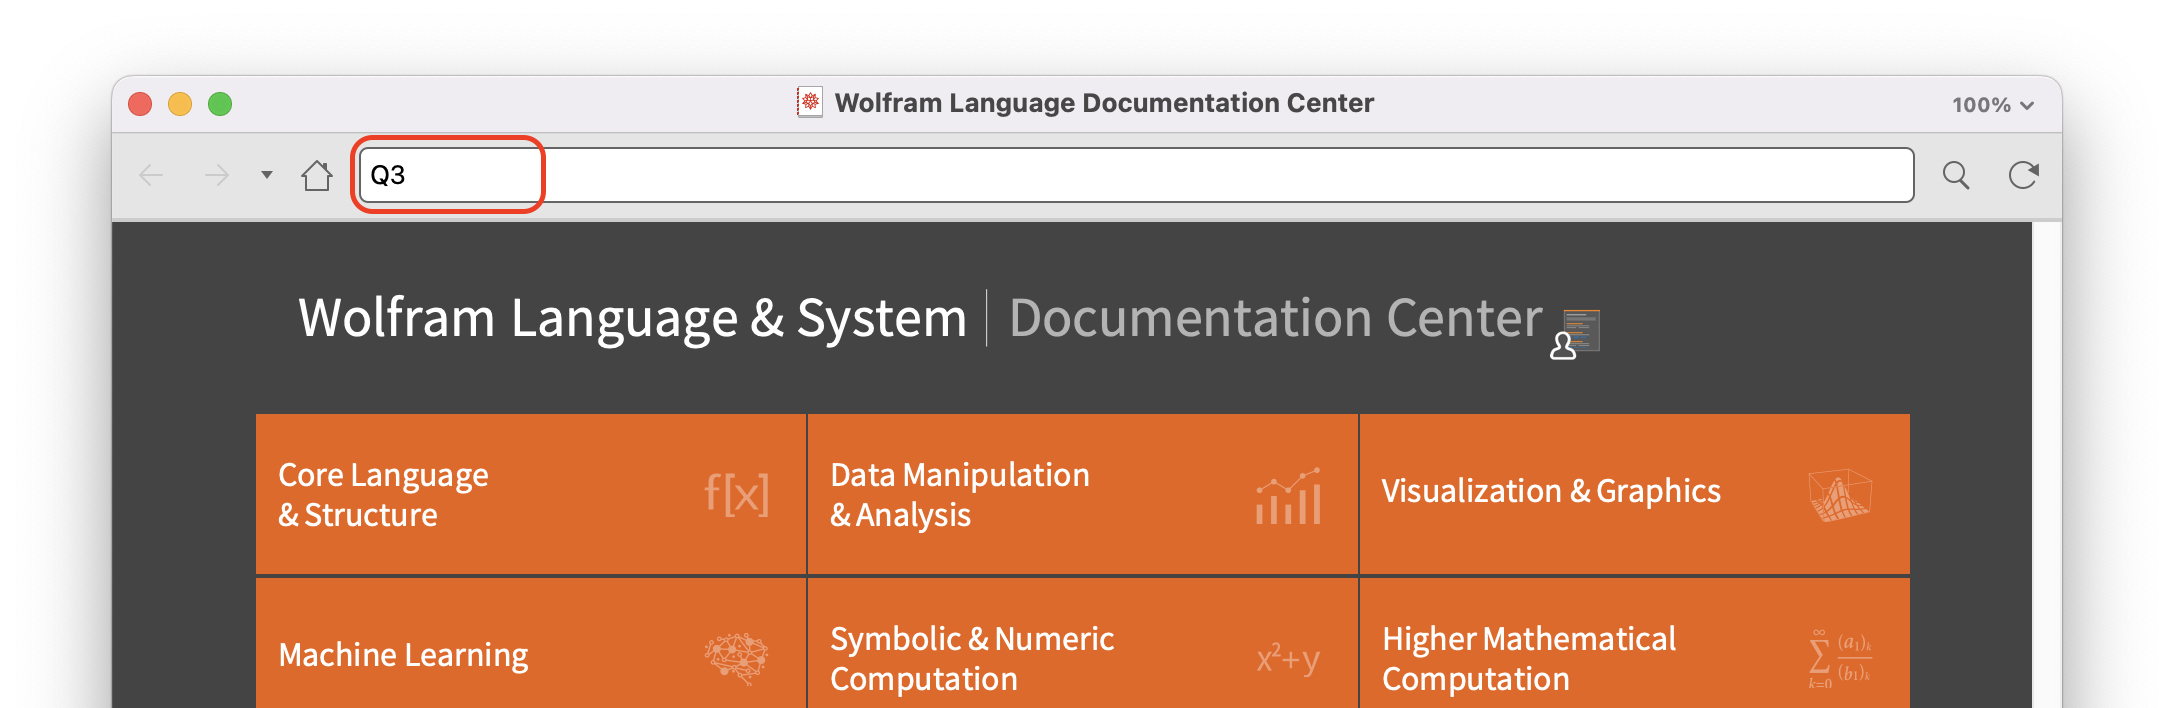Screen dimensions: 2174x708
Task: Open the 100% zoom level dropdown
Action: point(1993,105)
